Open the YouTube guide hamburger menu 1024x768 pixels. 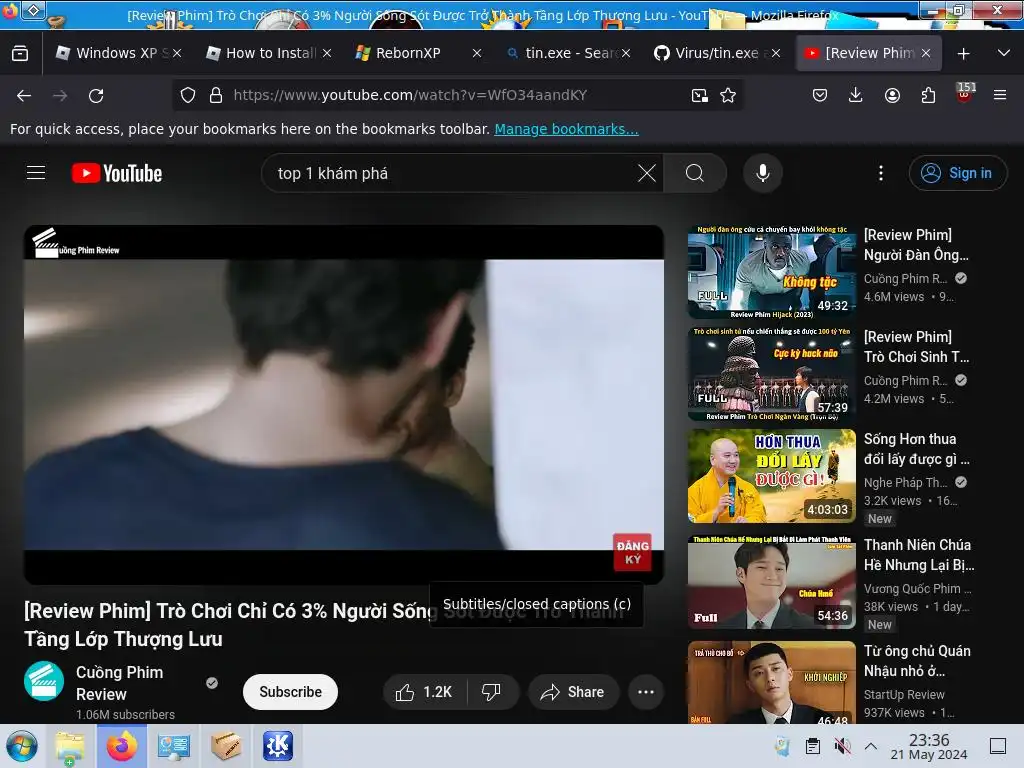click(x=36, y=173)
